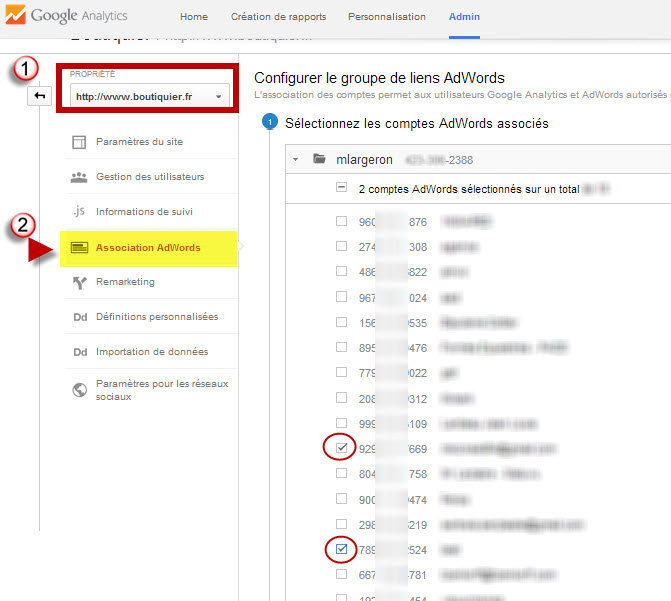This screenshot has width=671, height=601.
Task: Open Gestion des utilisateurs
Action: pyautogui.click(x=151, y=177)
